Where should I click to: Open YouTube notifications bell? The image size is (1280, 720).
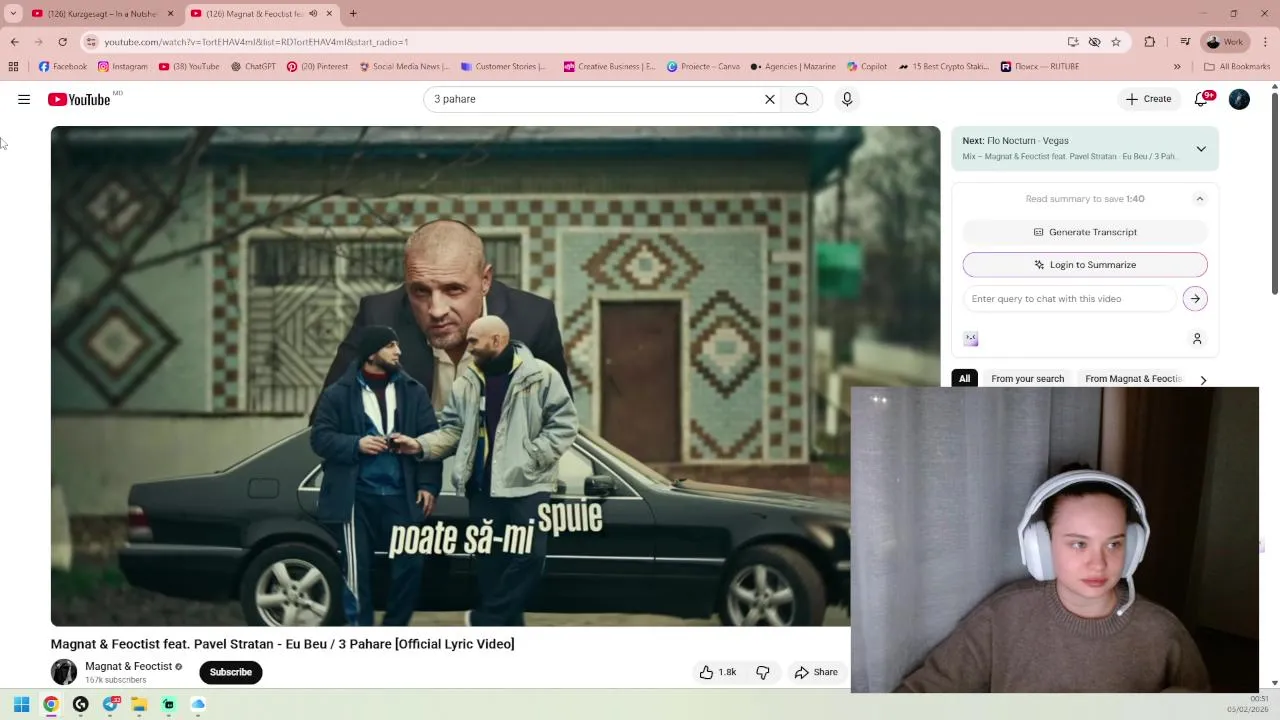[1202, 99]
